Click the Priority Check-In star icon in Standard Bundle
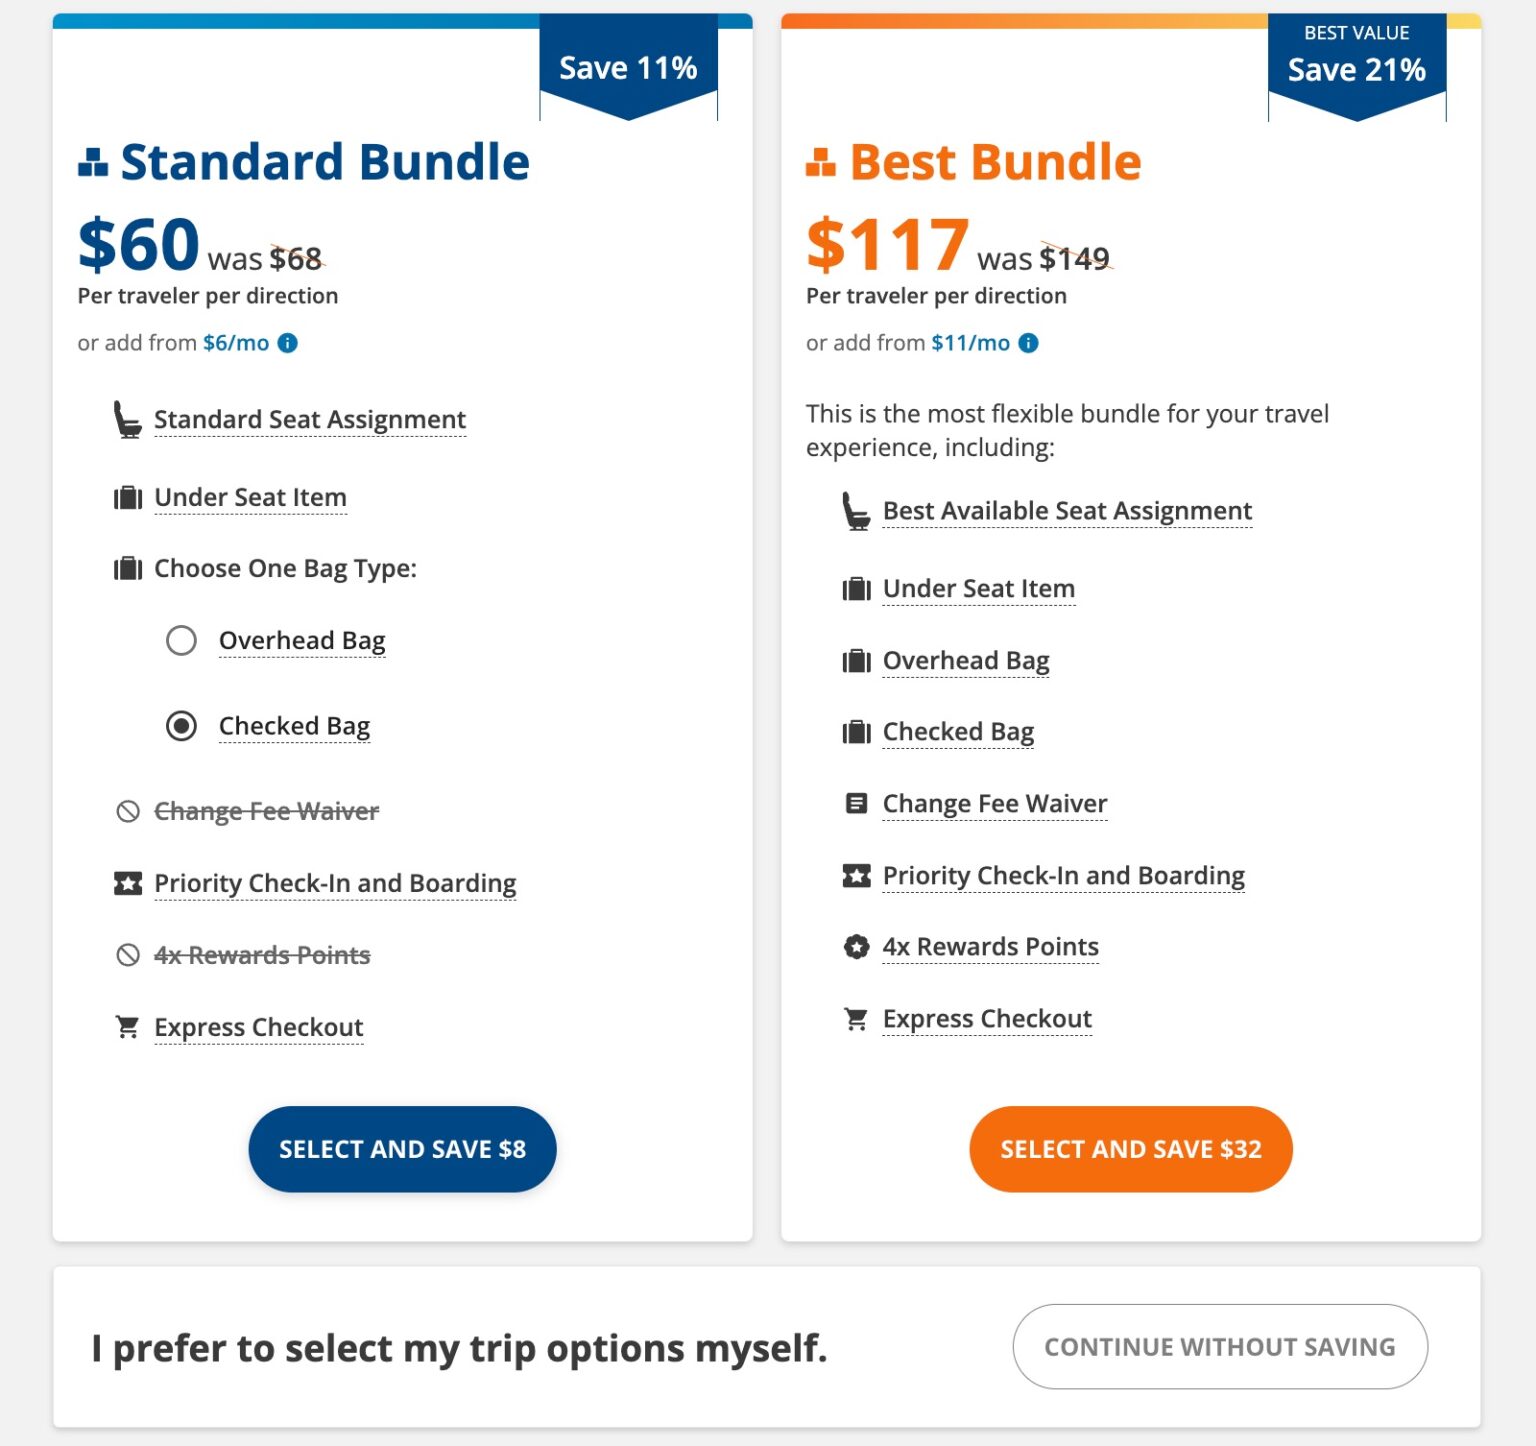The image size is (1536, 1446). click(126, 881)
